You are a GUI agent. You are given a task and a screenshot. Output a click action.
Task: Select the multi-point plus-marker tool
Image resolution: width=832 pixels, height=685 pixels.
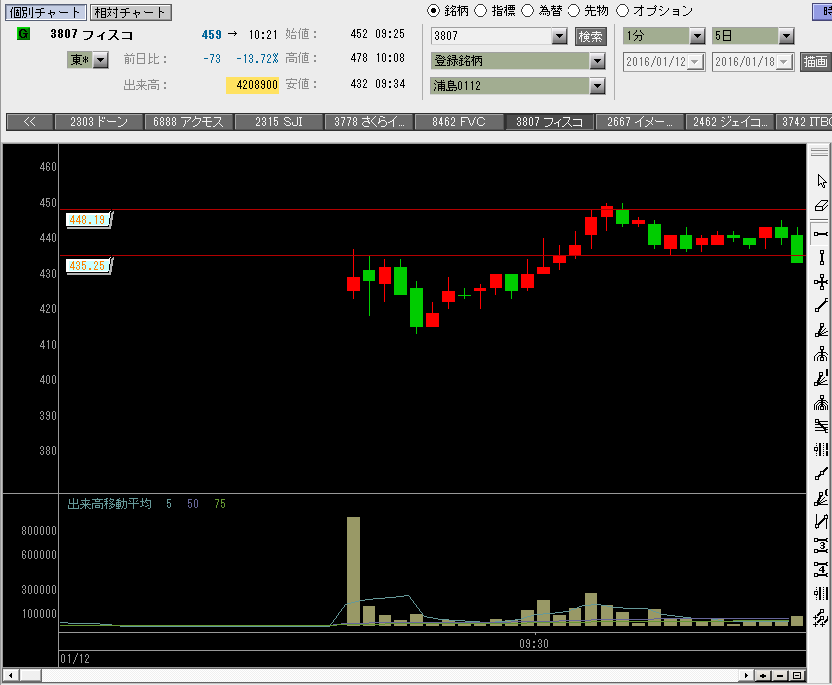pyautogui.click(x=821, y=618)
